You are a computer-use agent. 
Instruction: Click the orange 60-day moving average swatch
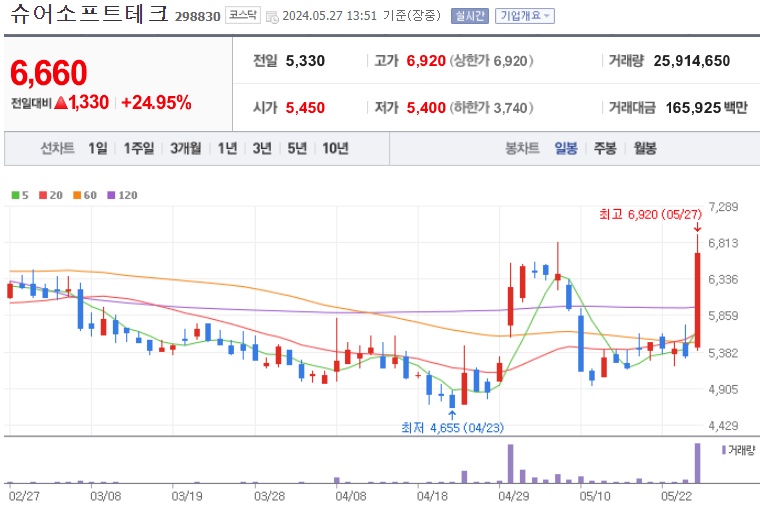(77, 195)
